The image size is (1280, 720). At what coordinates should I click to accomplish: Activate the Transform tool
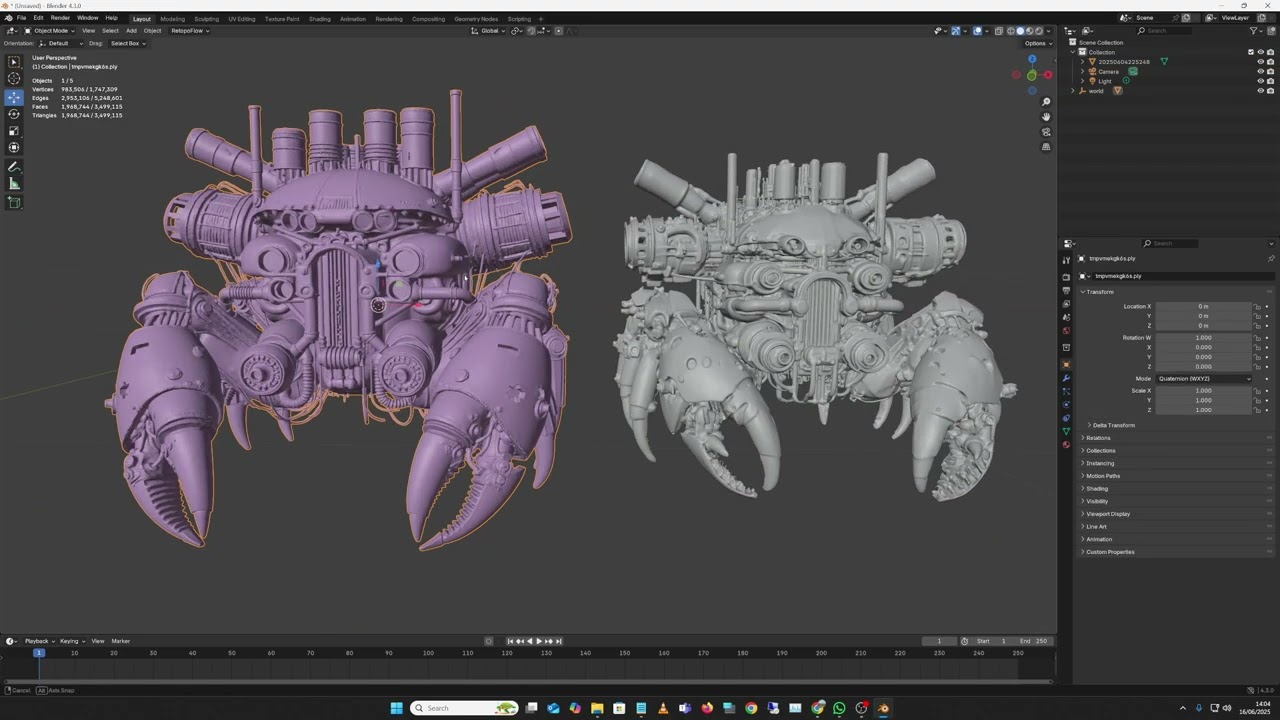click(14, 148)
